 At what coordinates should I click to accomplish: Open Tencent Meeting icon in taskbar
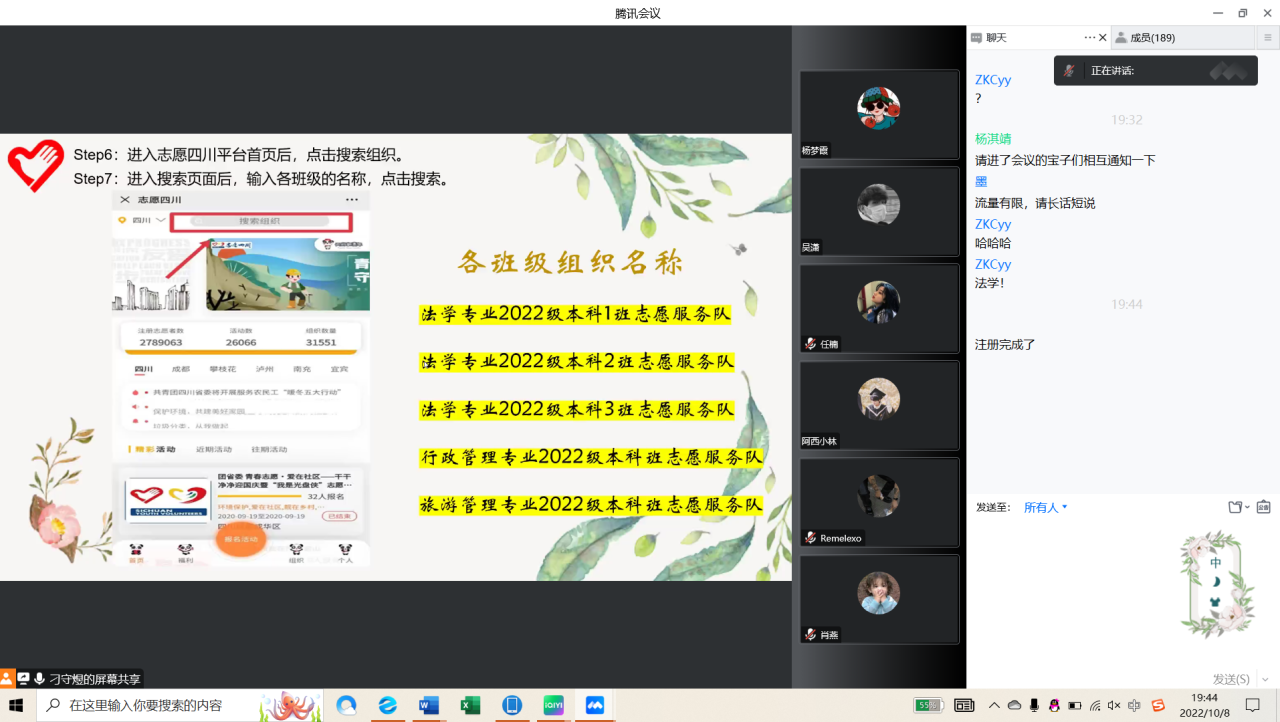pos(595,705)
